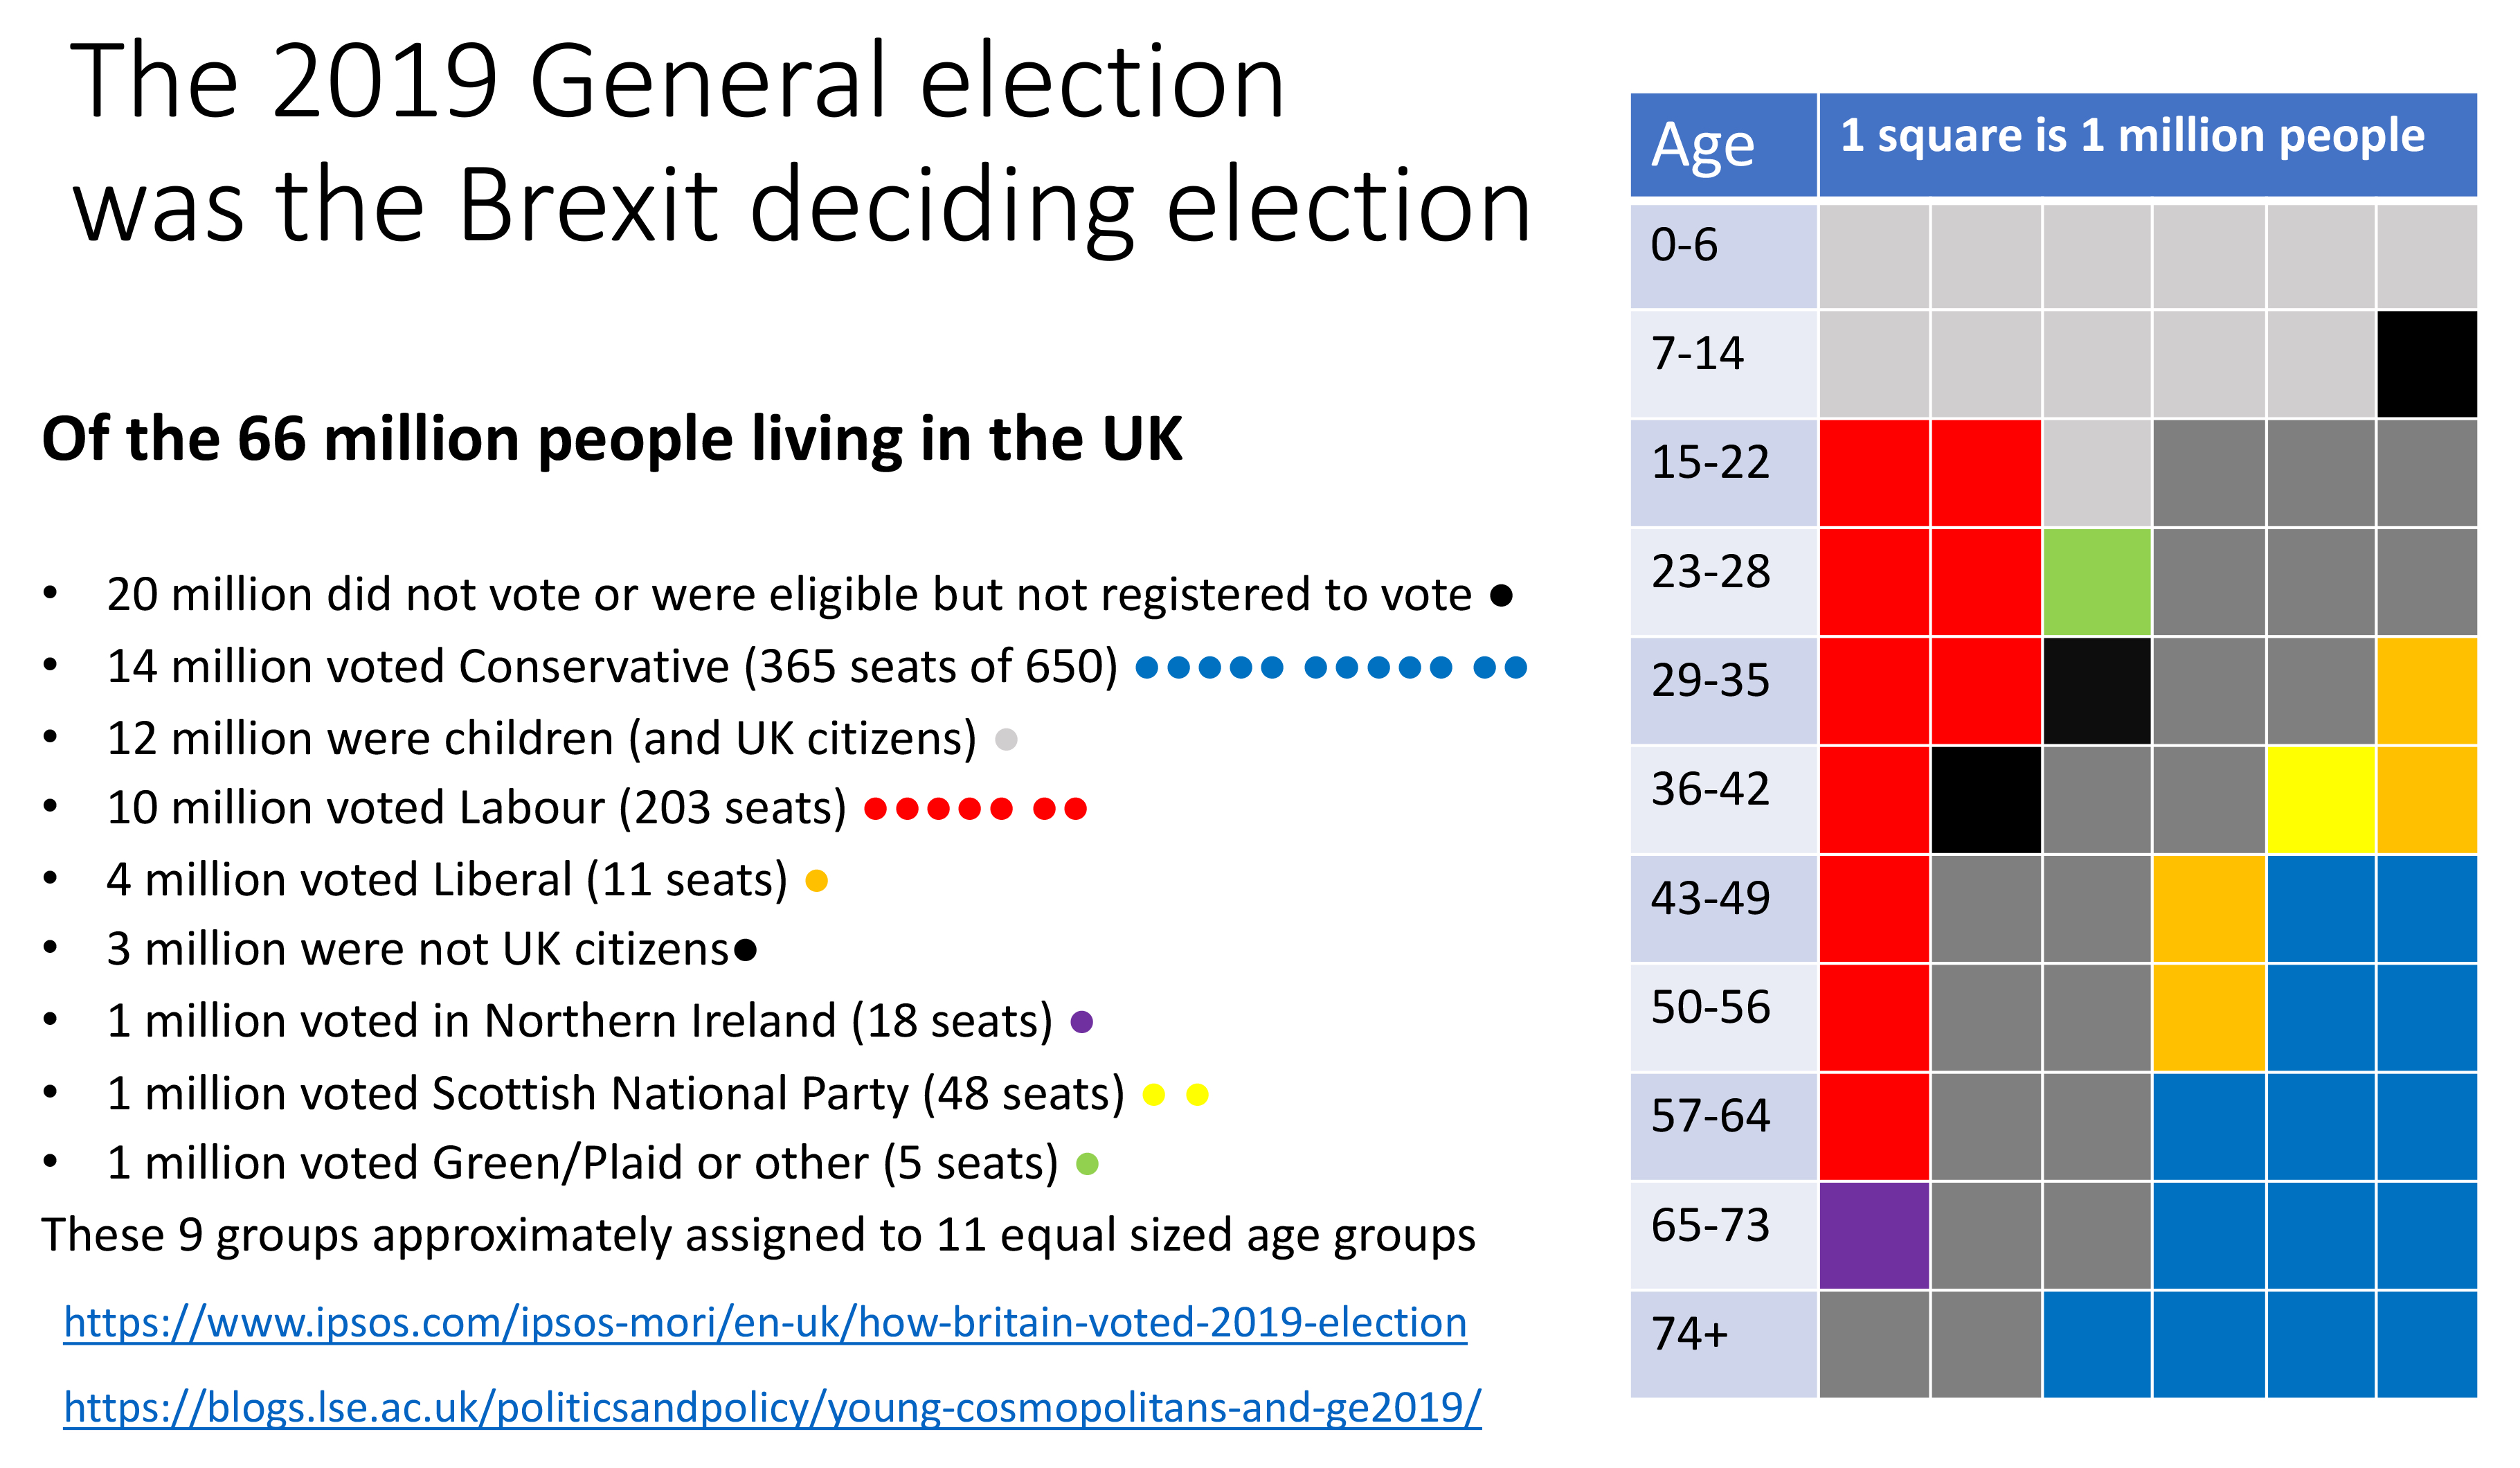
Task: Open the Ipsos how-britain-voted-2019-election link
Action: pos(765,1322)
